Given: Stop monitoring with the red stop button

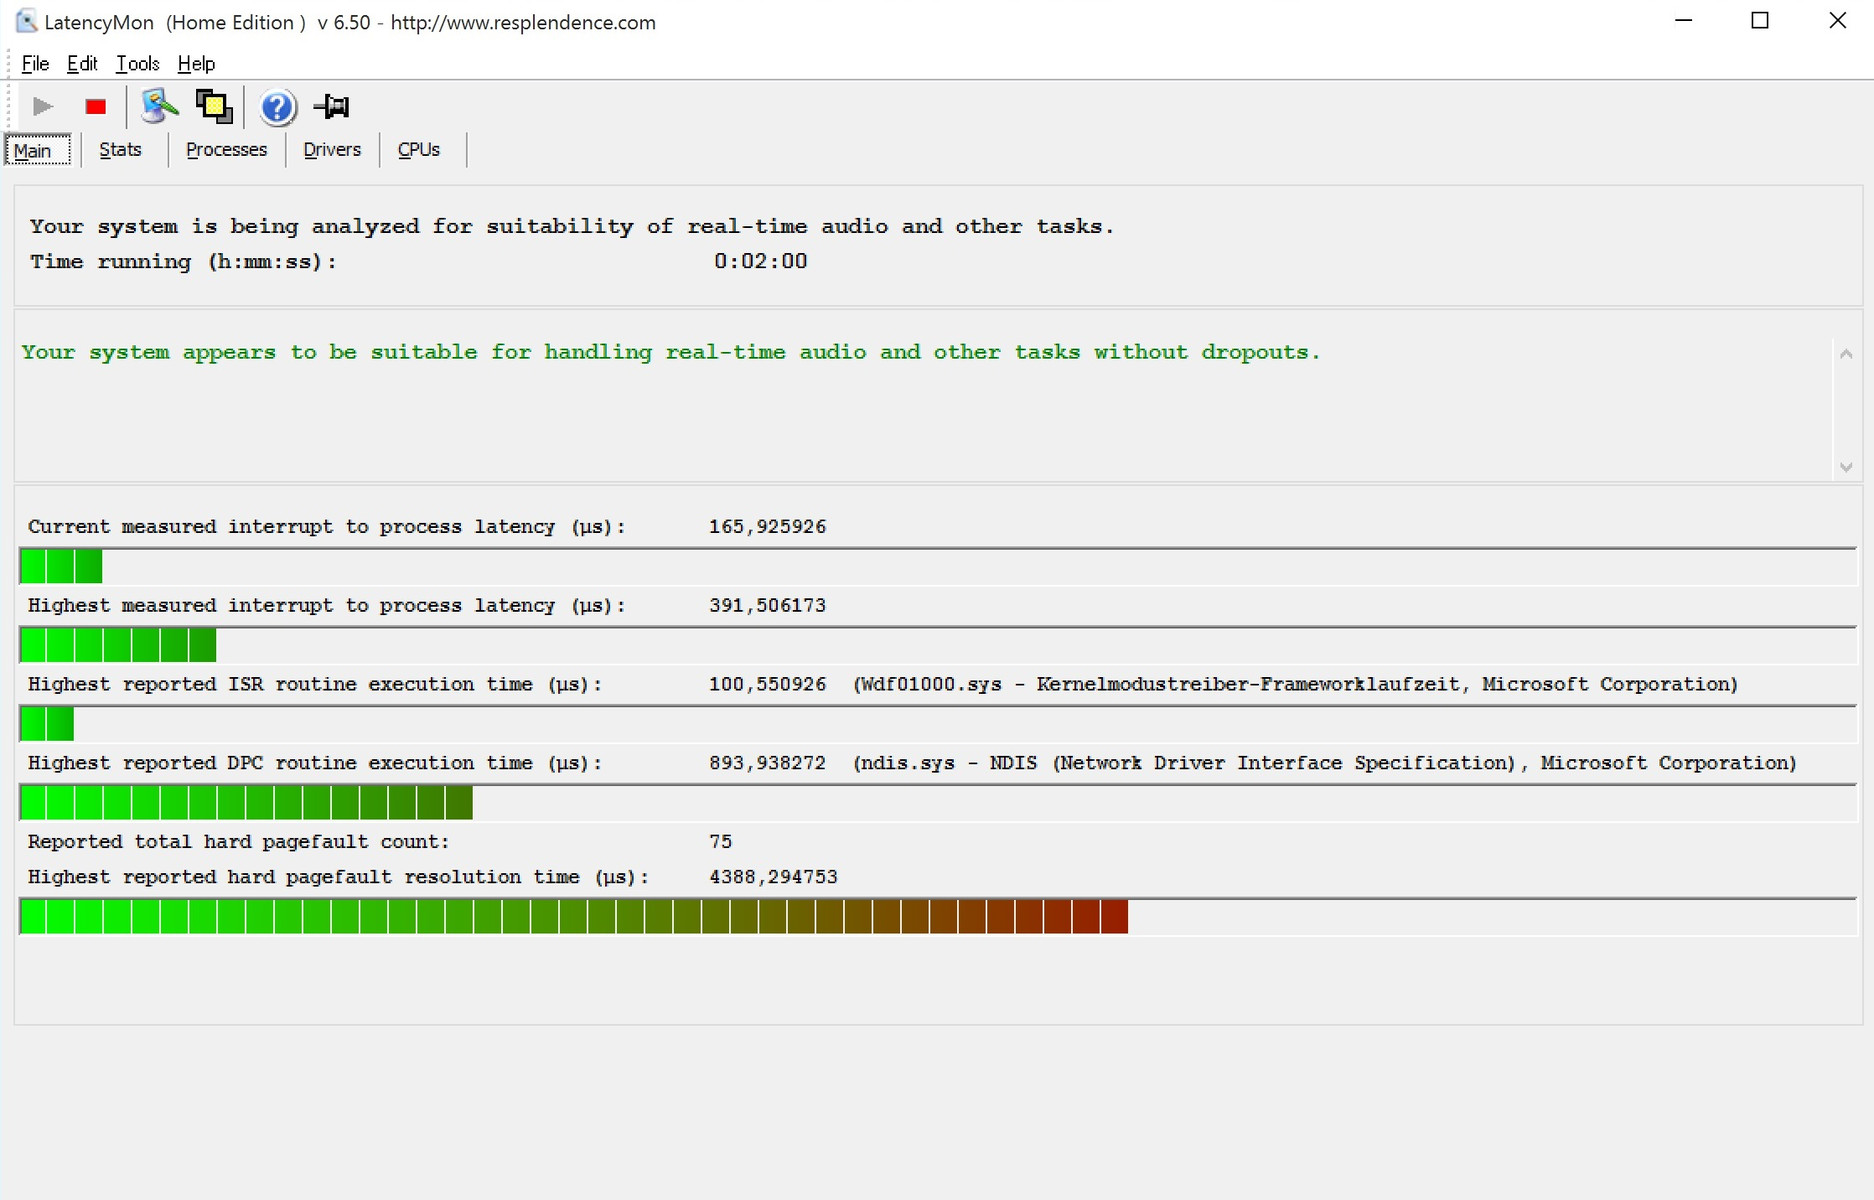Looking at the screenshot, I should click(96, 106).
